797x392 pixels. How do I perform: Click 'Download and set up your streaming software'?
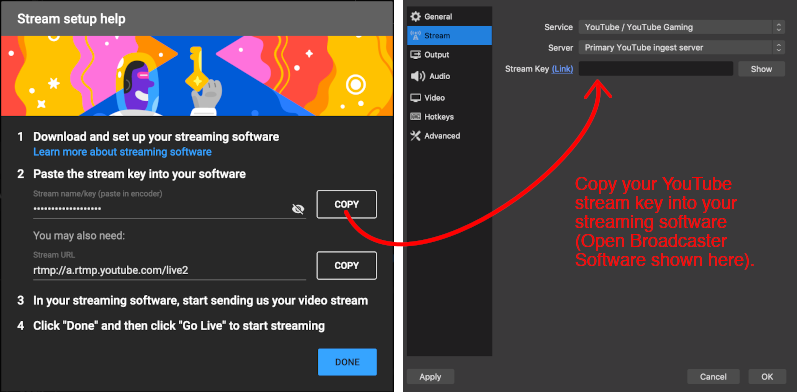(156, 137)
